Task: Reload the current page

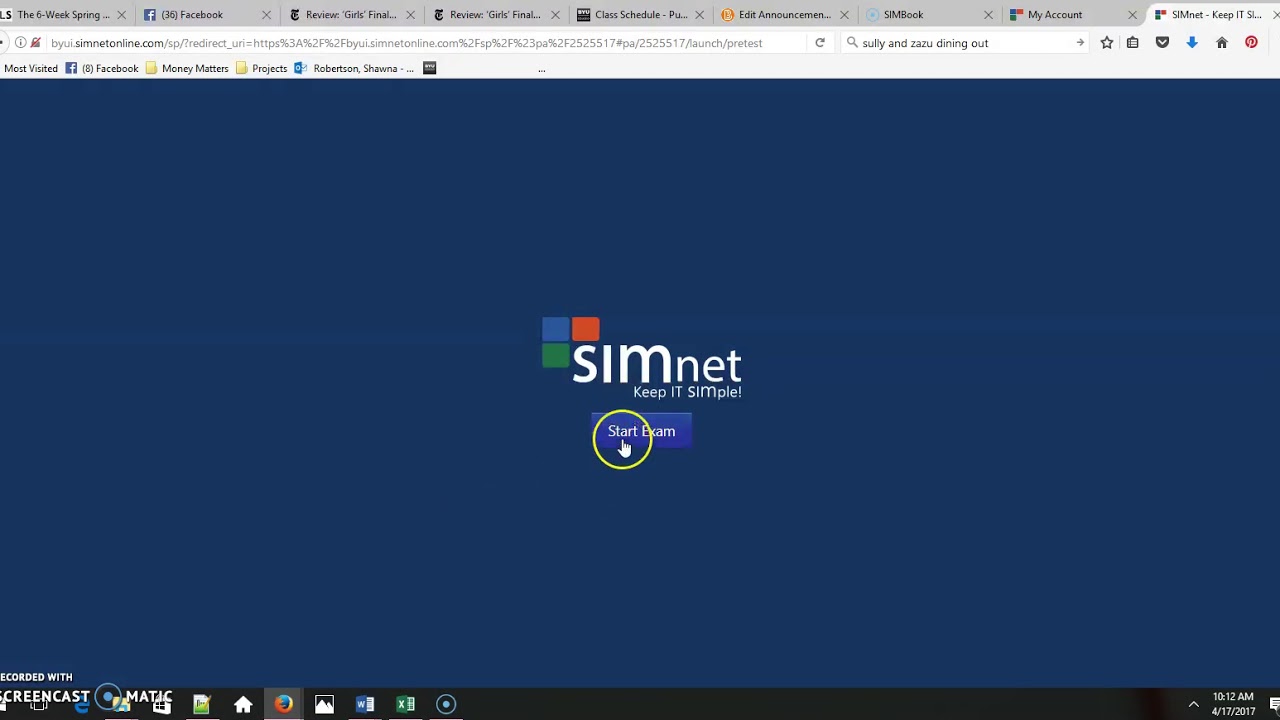Action: coord(820,43)
